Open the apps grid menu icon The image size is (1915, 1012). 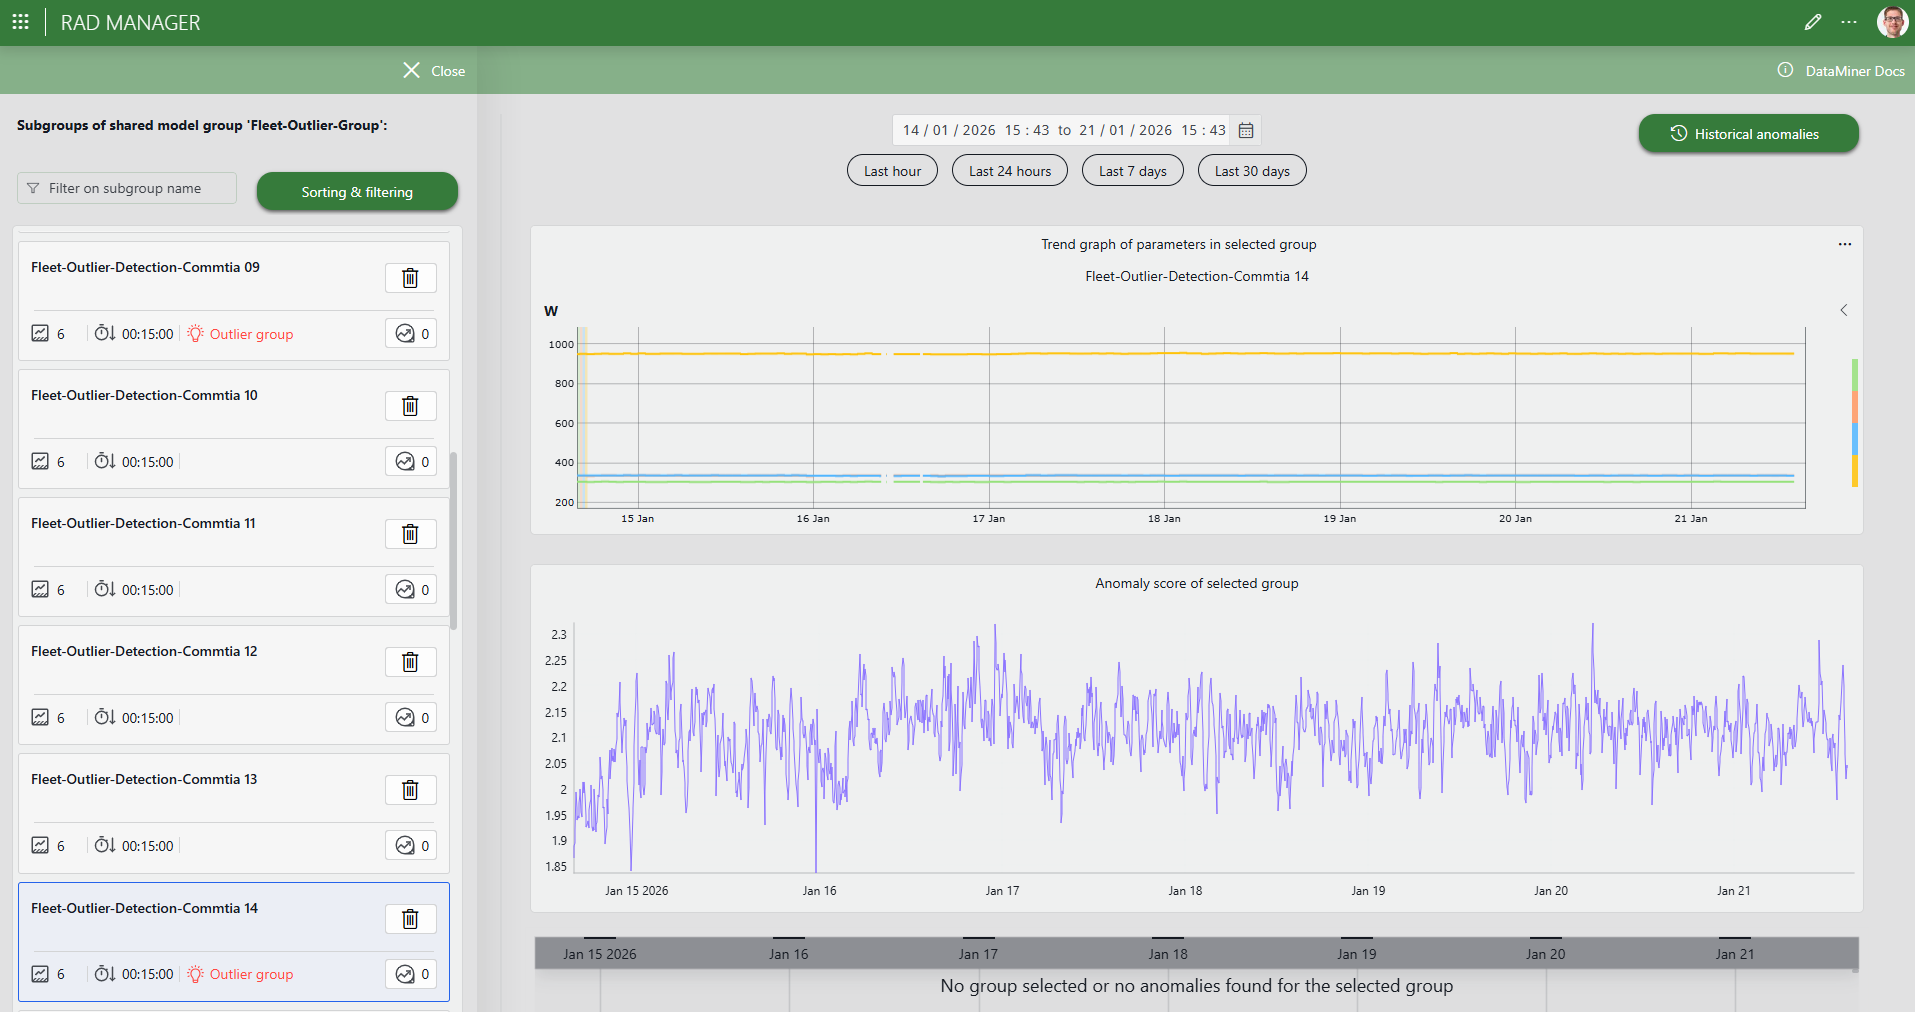point(20,22)
